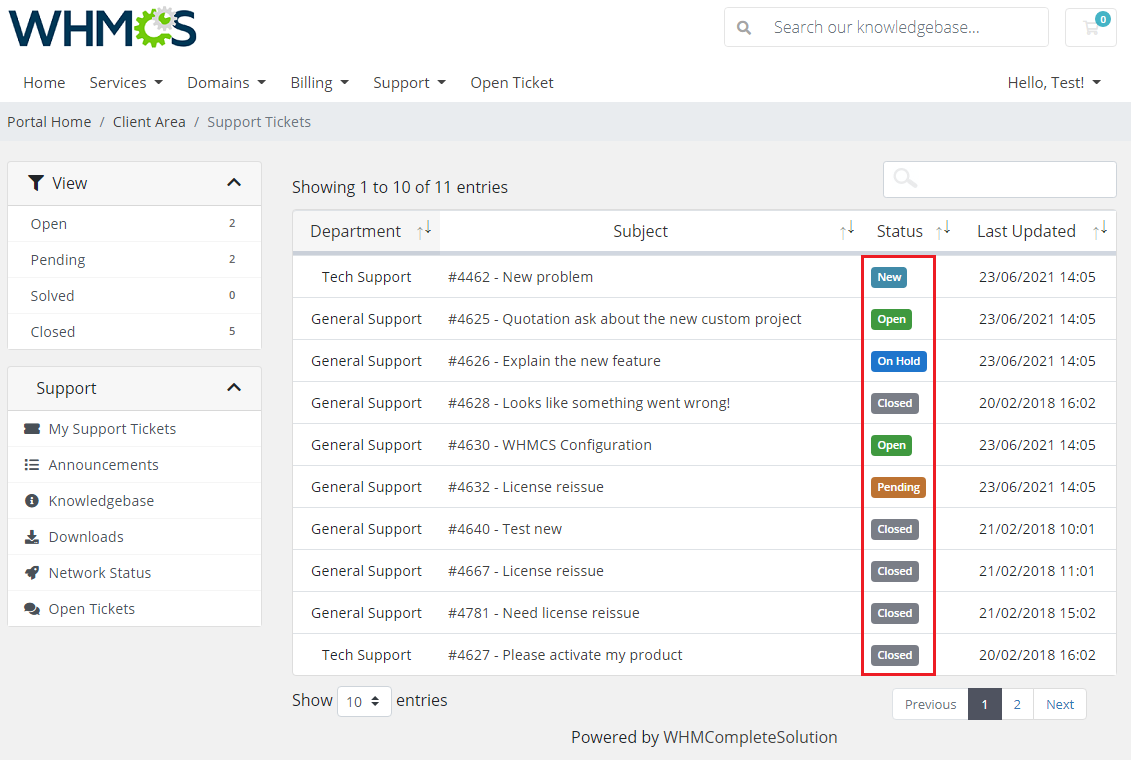Filter tickets by Solved status
This screenshot has height=760, width=1131.
click(134, 296)
